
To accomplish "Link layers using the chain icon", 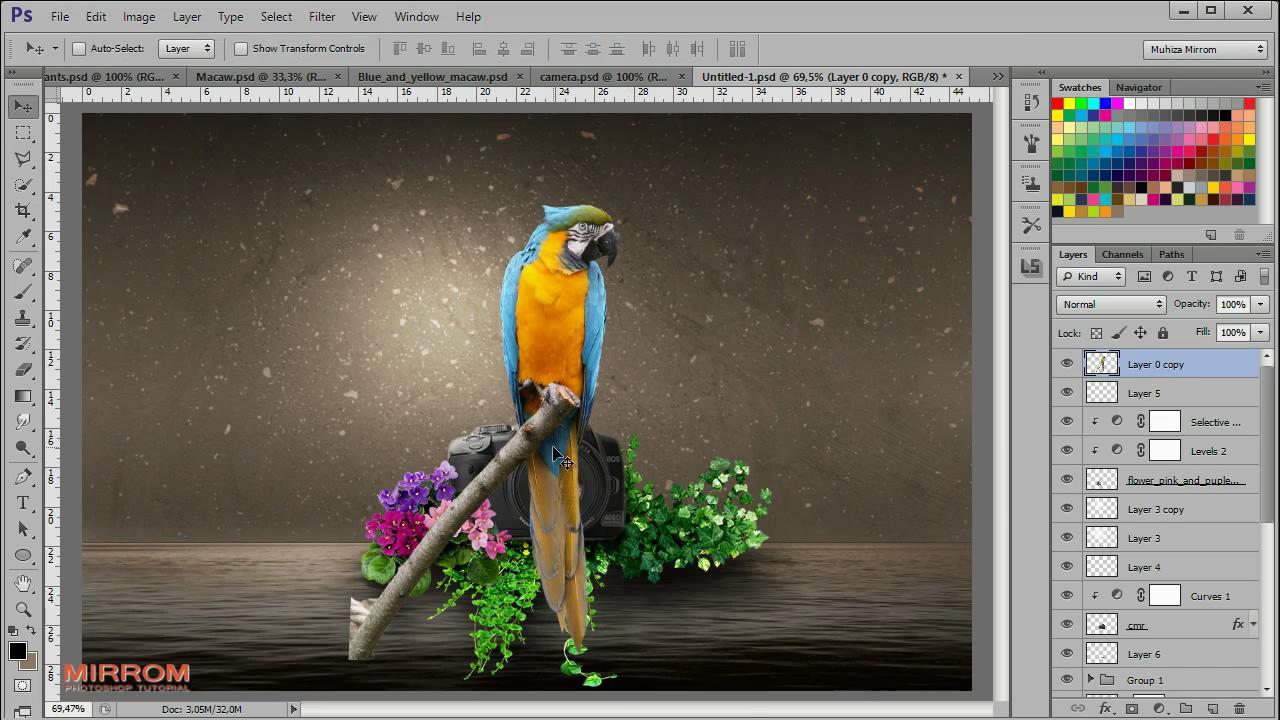I will [x=1078, y=708].
